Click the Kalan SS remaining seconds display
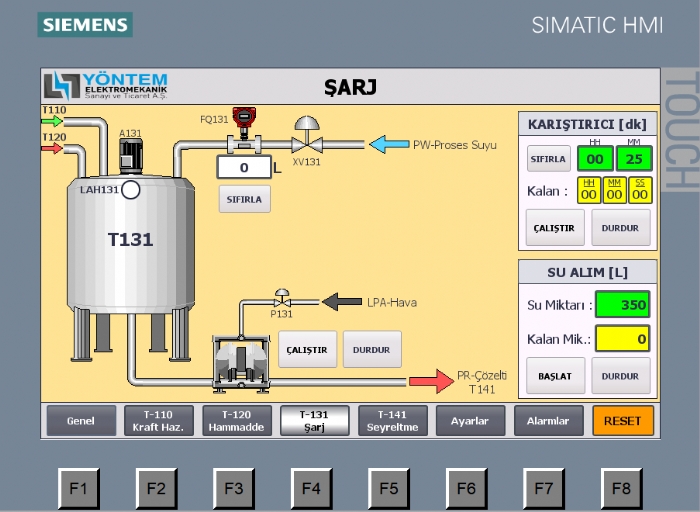The height and width of the screenshot is (512, 700). (x=640, y=191)
